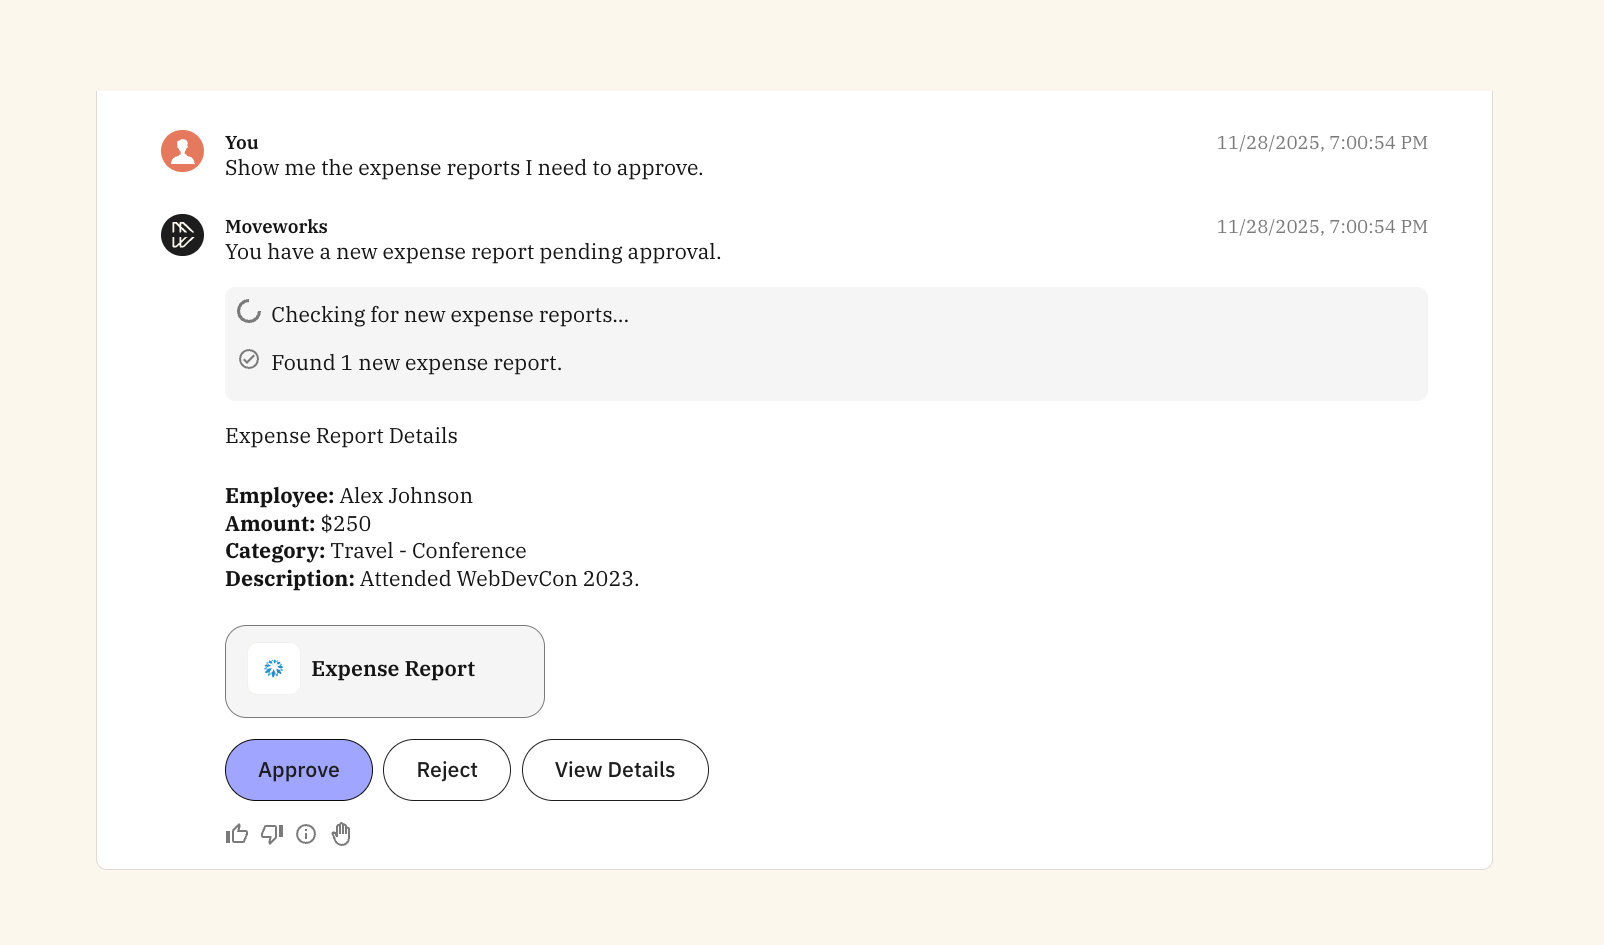Image resolution: width=1604 pixels, height=945 pixels.
Task: Click the "You" sender name
Action: pyautogui.click(x=242, y=143)
